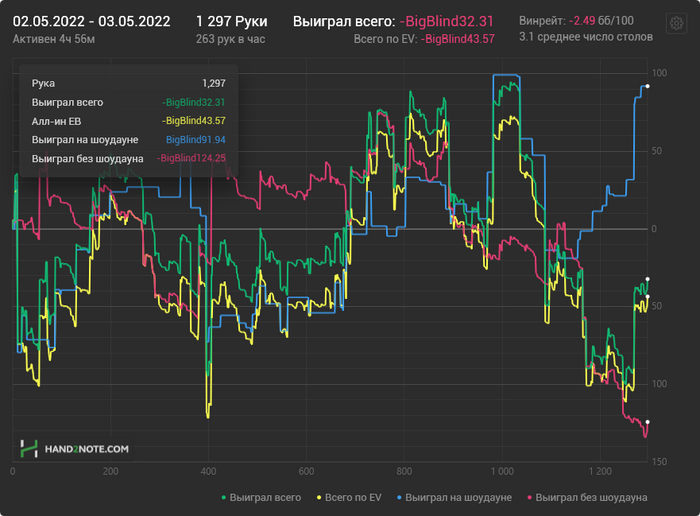Open the chart settings gear icon
Screen dimensions: 700x516
(676, 23)
